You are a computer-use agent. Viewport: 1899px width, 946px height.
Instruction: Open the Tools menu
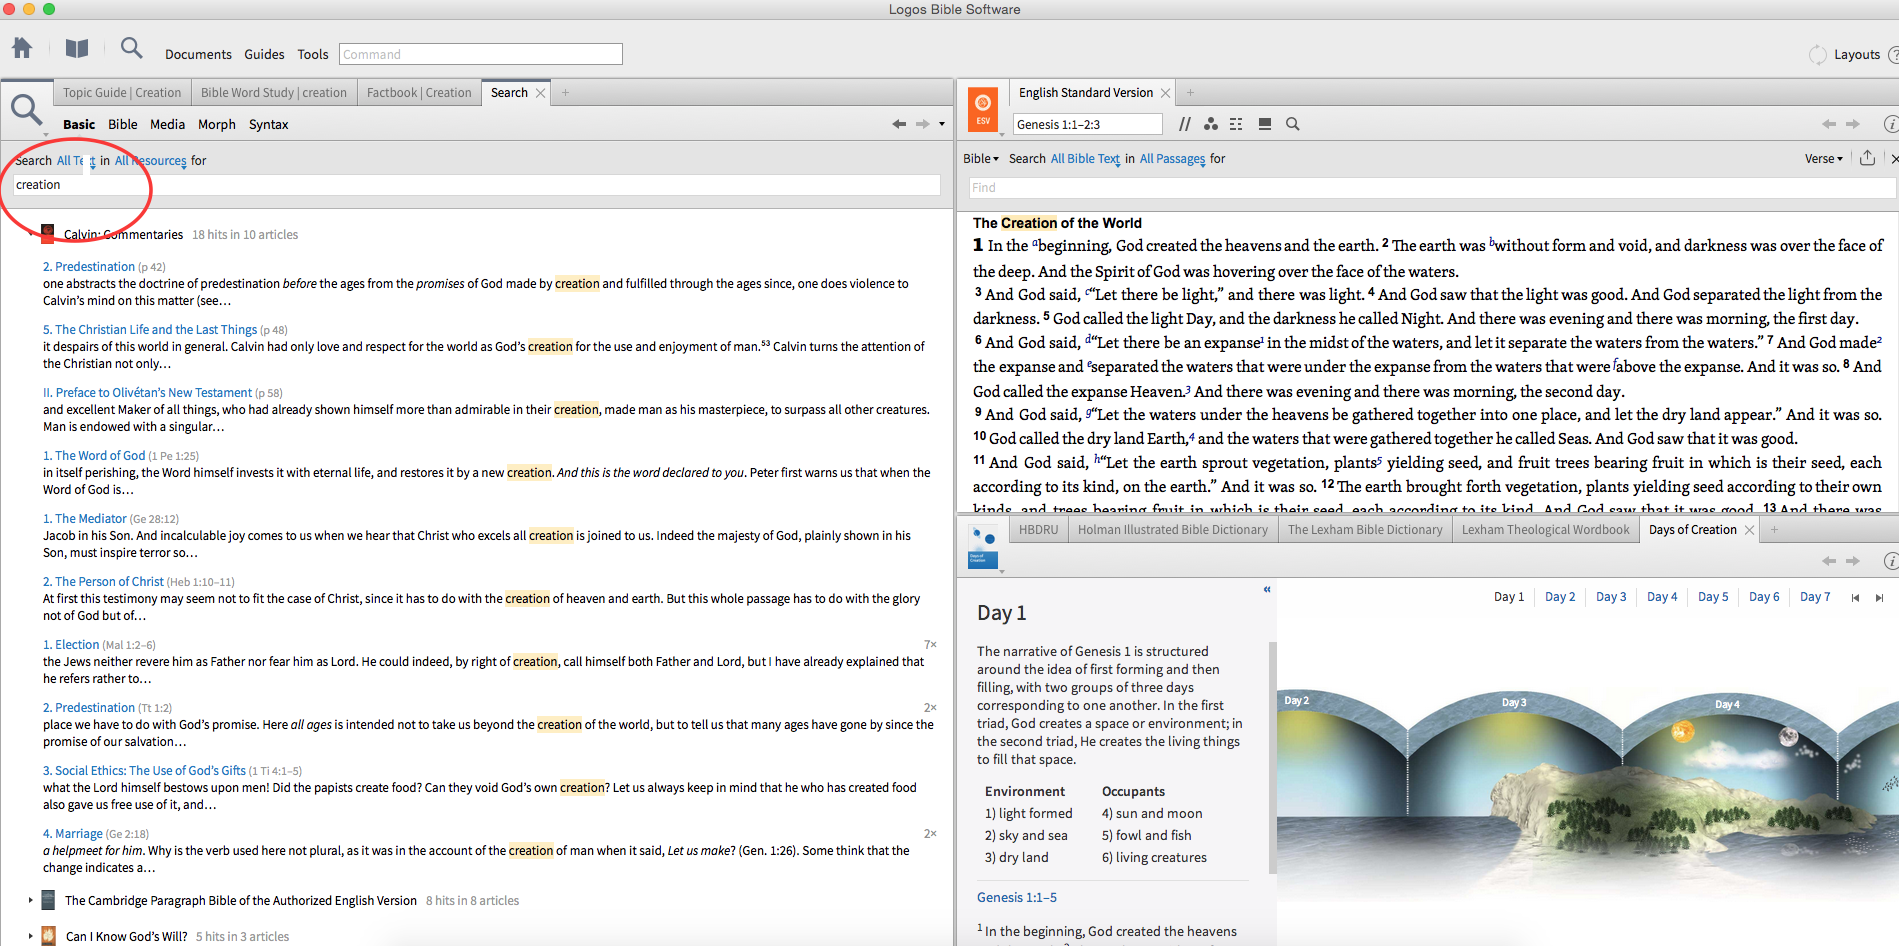(x=313, y=54)
